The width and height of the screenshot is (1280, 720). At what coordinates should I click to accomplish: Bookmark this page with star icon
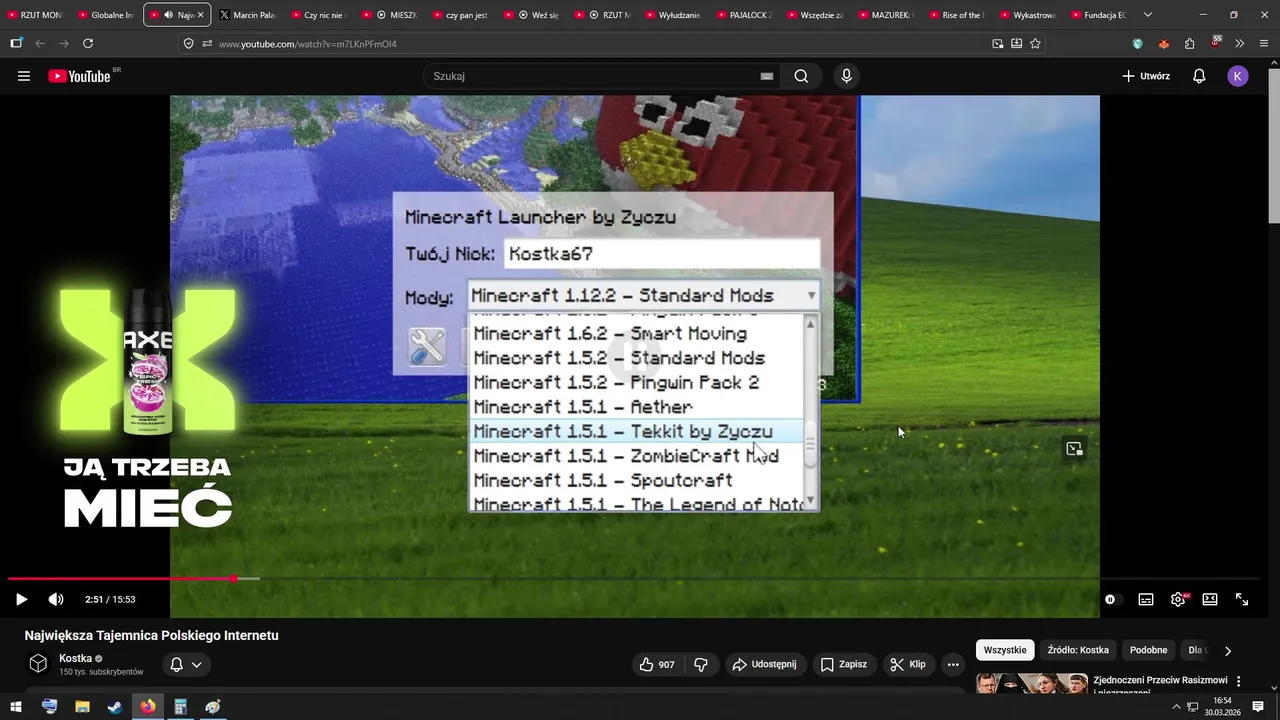coord(1035,43)
